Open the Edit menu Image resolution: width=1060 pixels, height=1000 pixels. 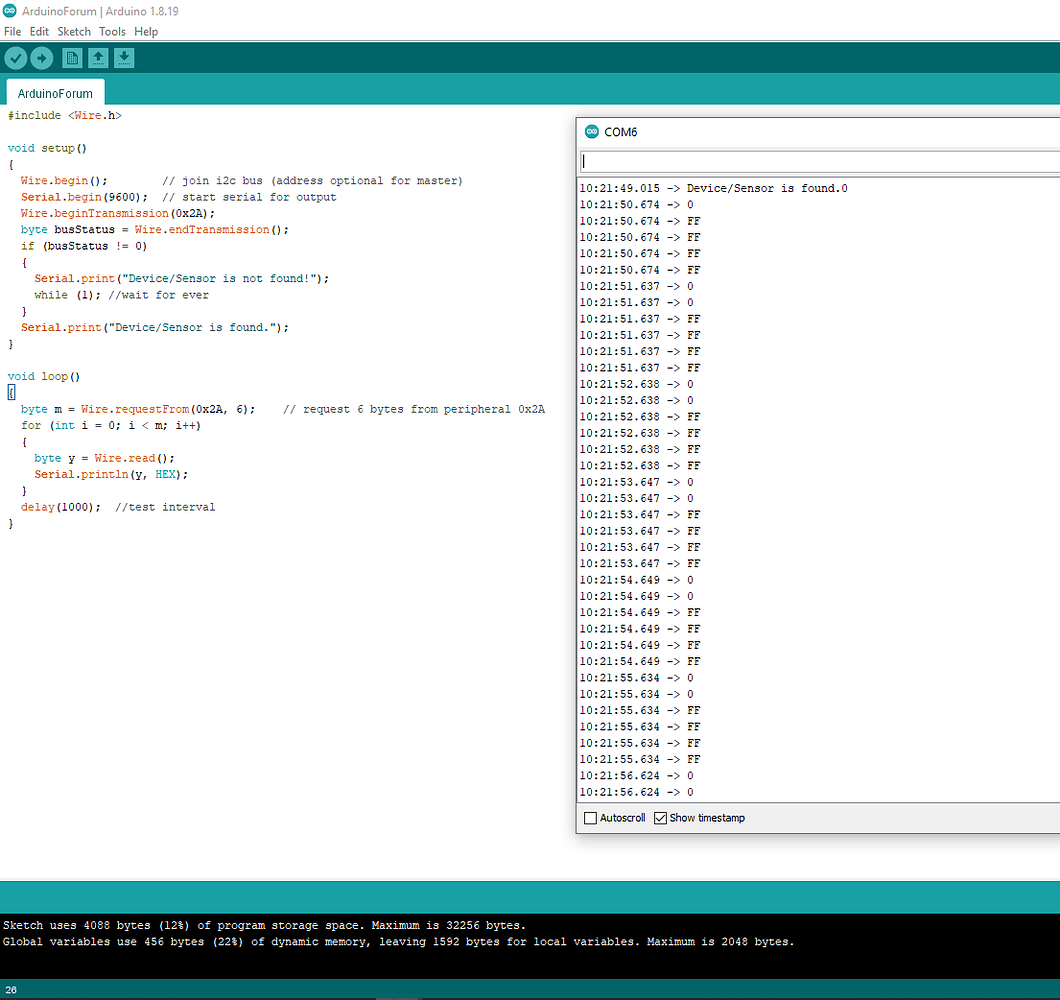point(39,31)
